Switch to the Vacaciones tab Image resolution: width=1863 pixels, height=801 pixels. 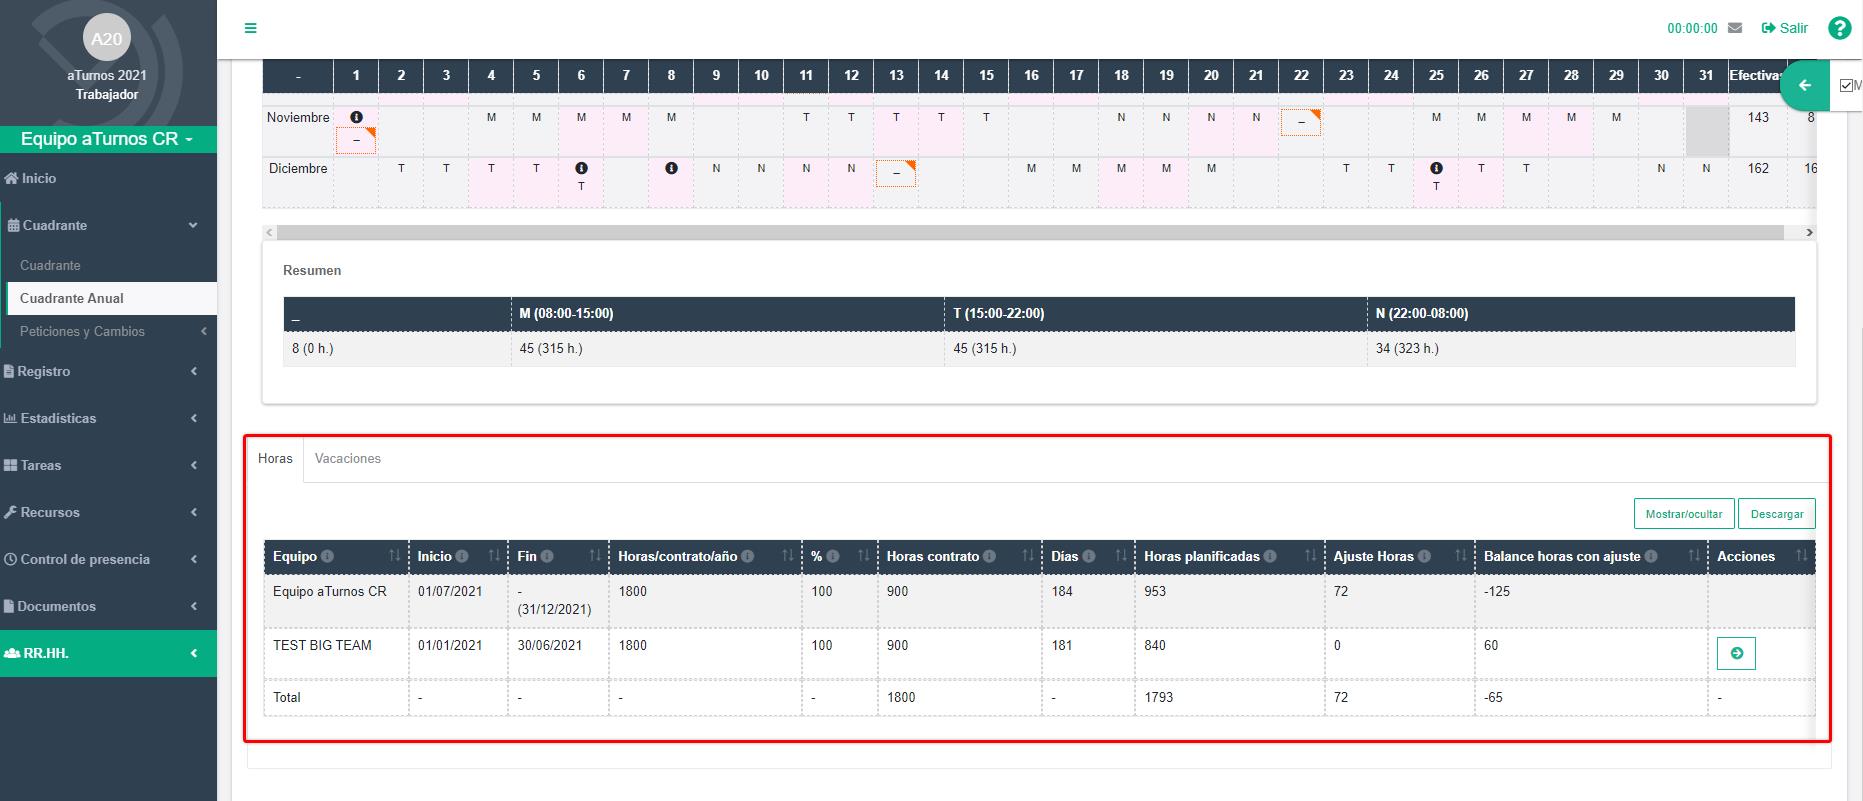tap(347, 458)
